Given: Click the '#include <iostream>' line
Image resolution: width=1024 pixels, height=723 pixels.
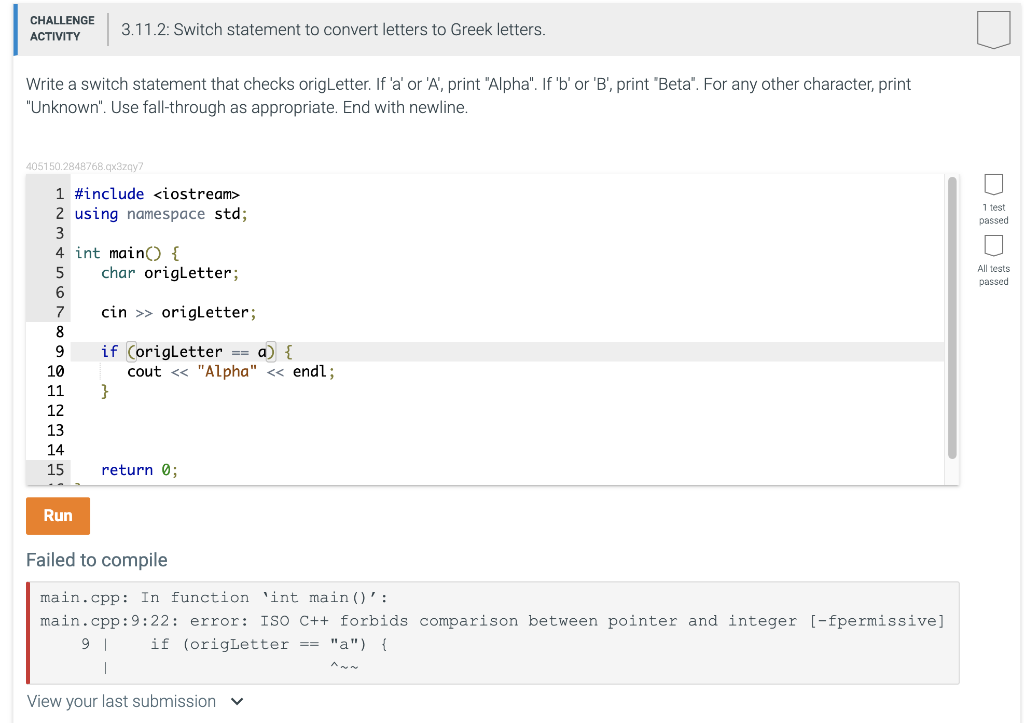Looking at the screenshot, I should 157,194.
